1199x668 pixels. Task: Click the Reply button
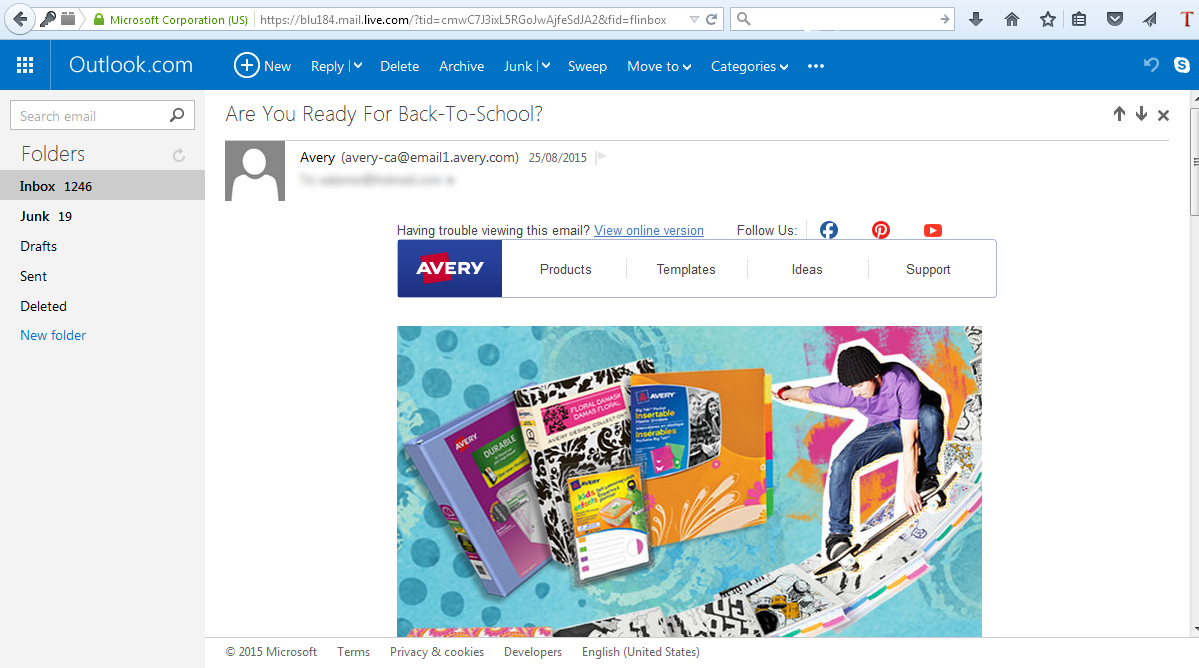pos(327,66)
